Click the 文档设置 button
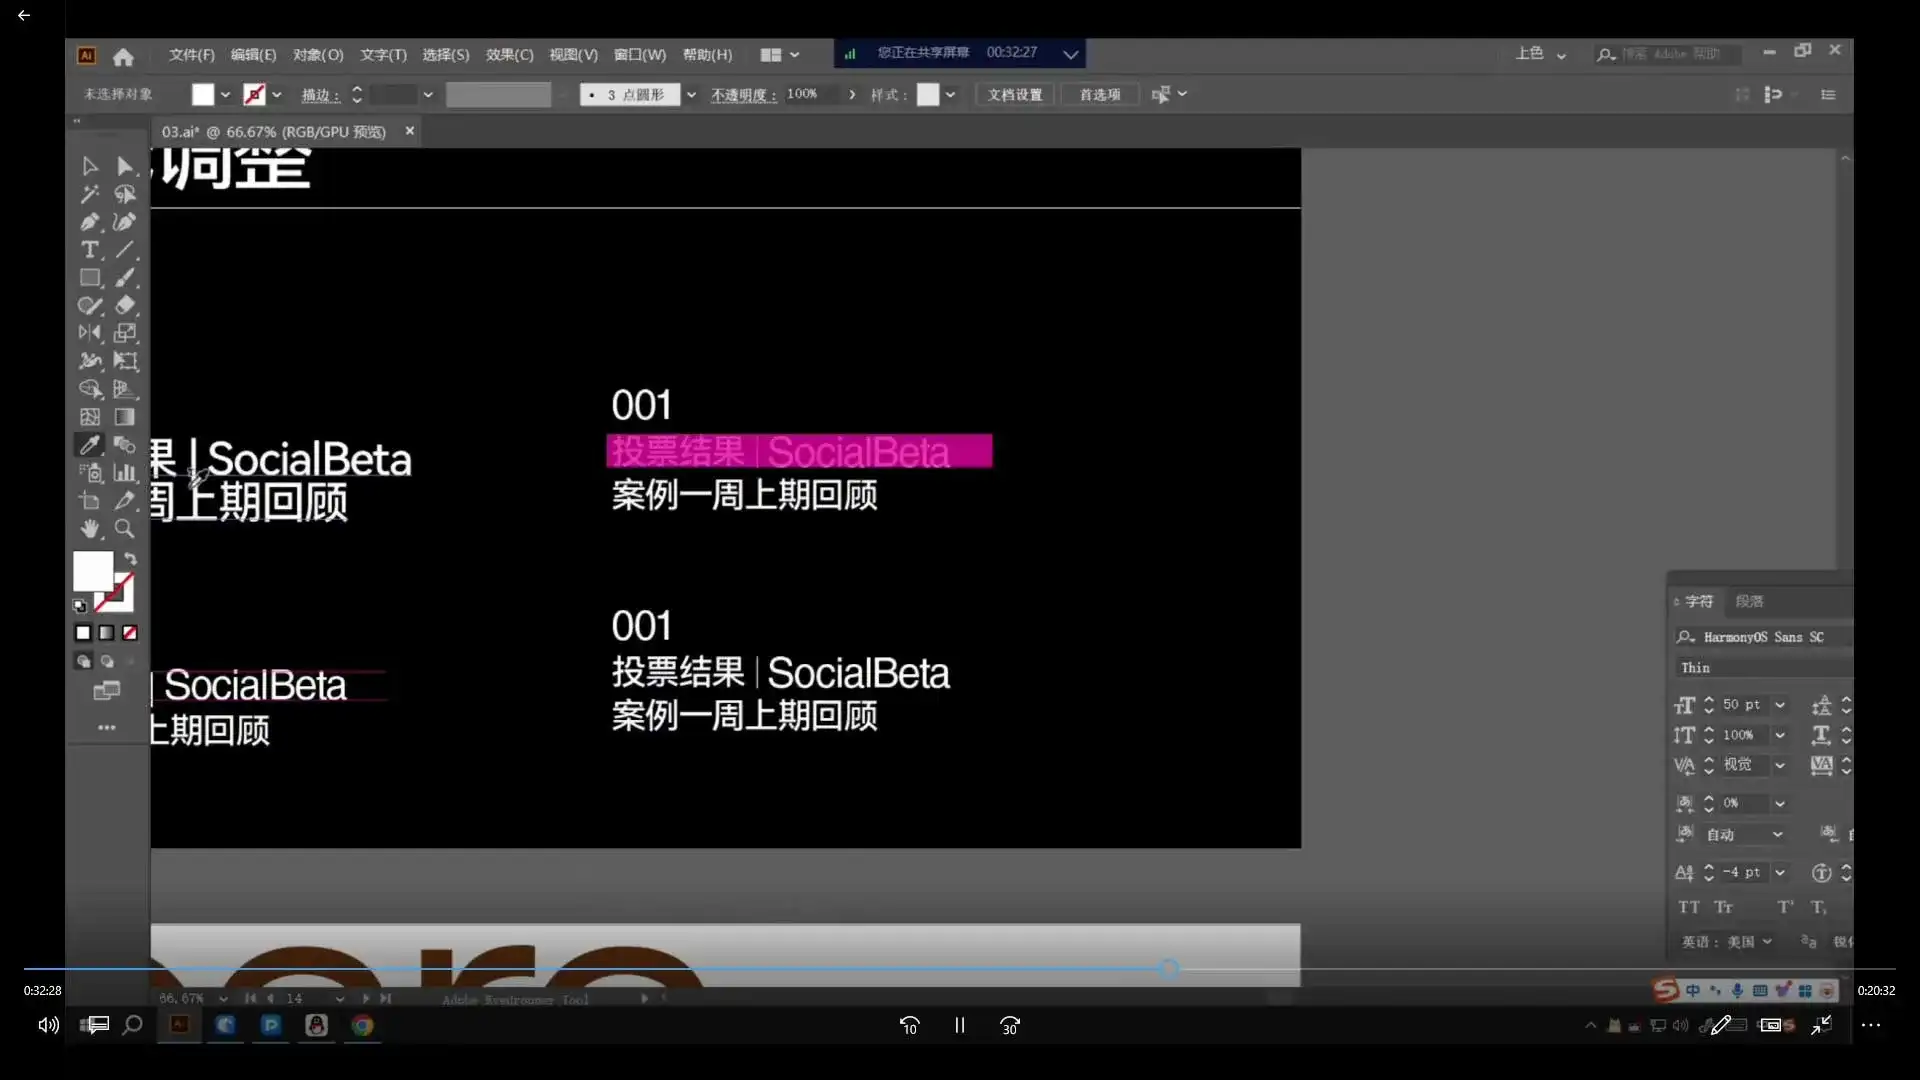 click(1013, 94)
